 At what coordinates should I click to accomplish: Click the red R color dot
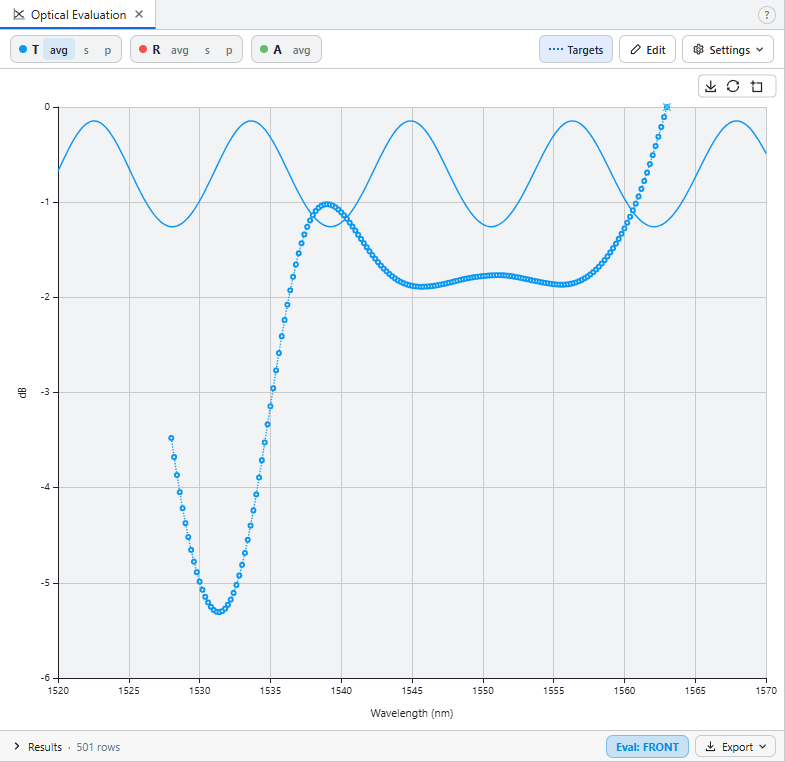click(143, 49)
